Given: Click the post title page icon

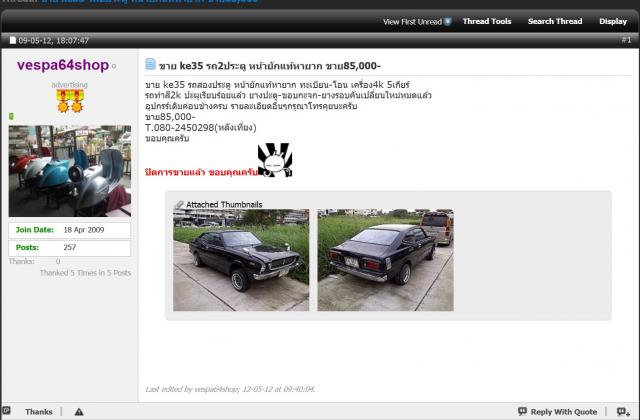Looking at the screenshot, I should (151, 65).
